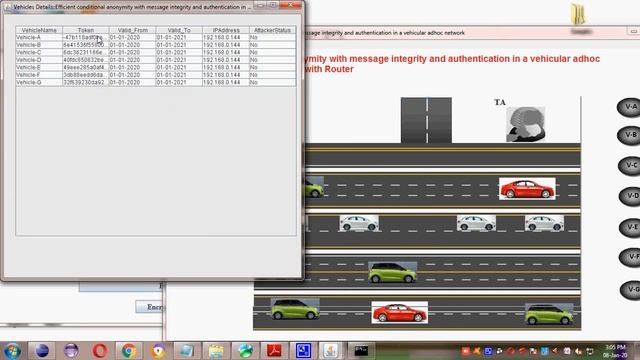Click the Valid_To column header

click(179, 30)
